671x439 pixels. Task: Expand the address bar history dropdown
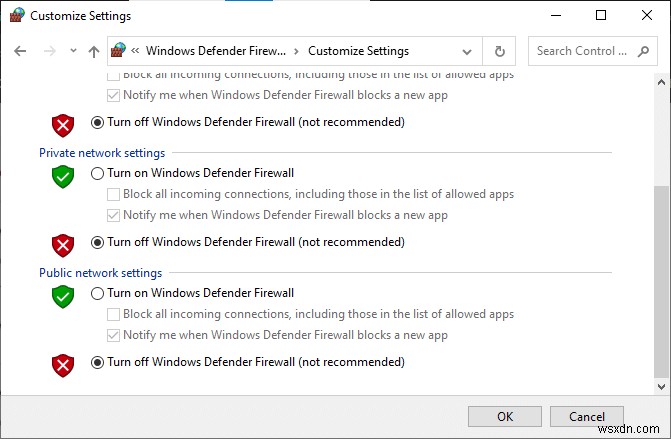tap(467, 51)
